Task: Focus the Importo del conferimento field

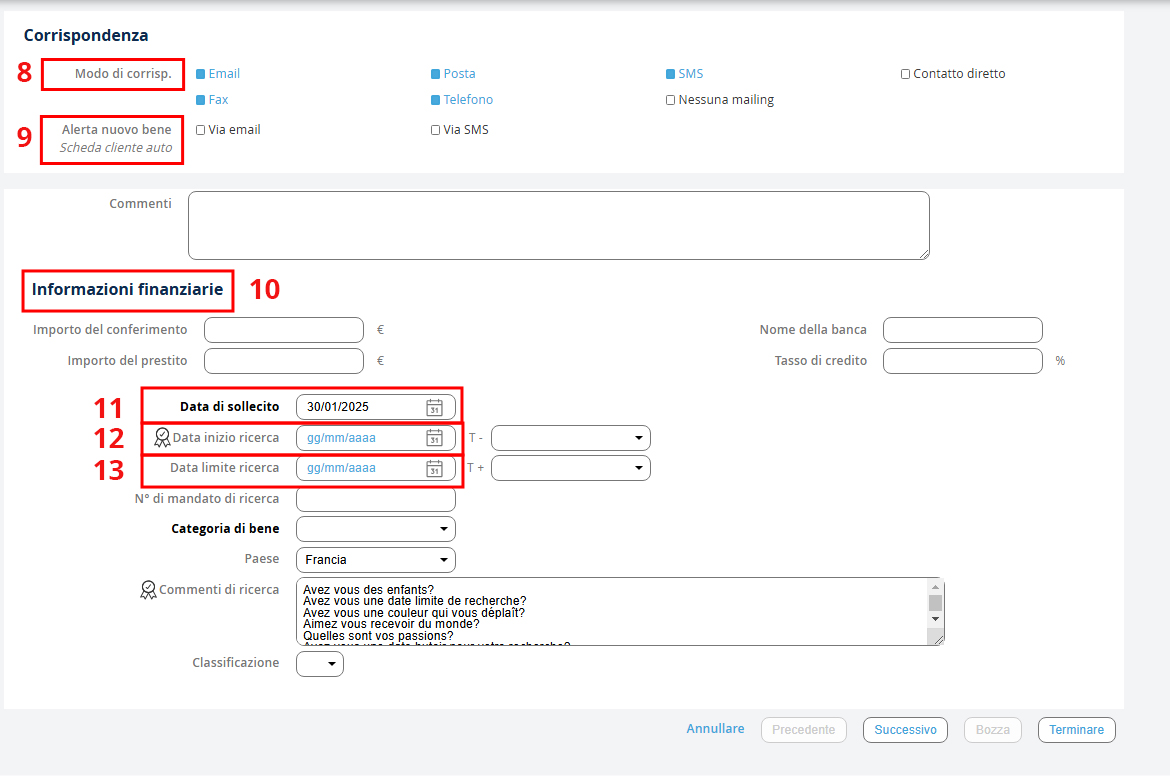Action: pos(284,330)
